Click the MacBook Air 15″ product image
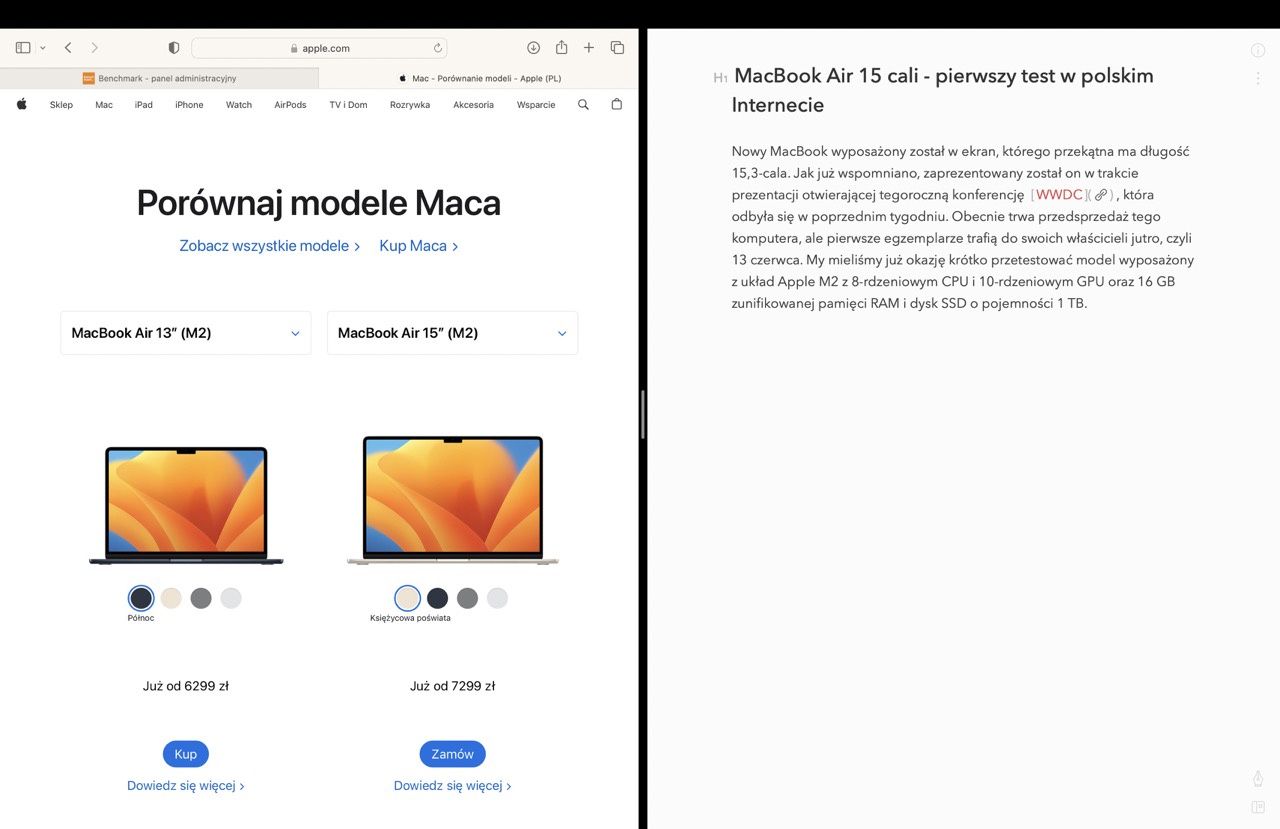This screenshot has height=829, width=1280. (453, 500)
